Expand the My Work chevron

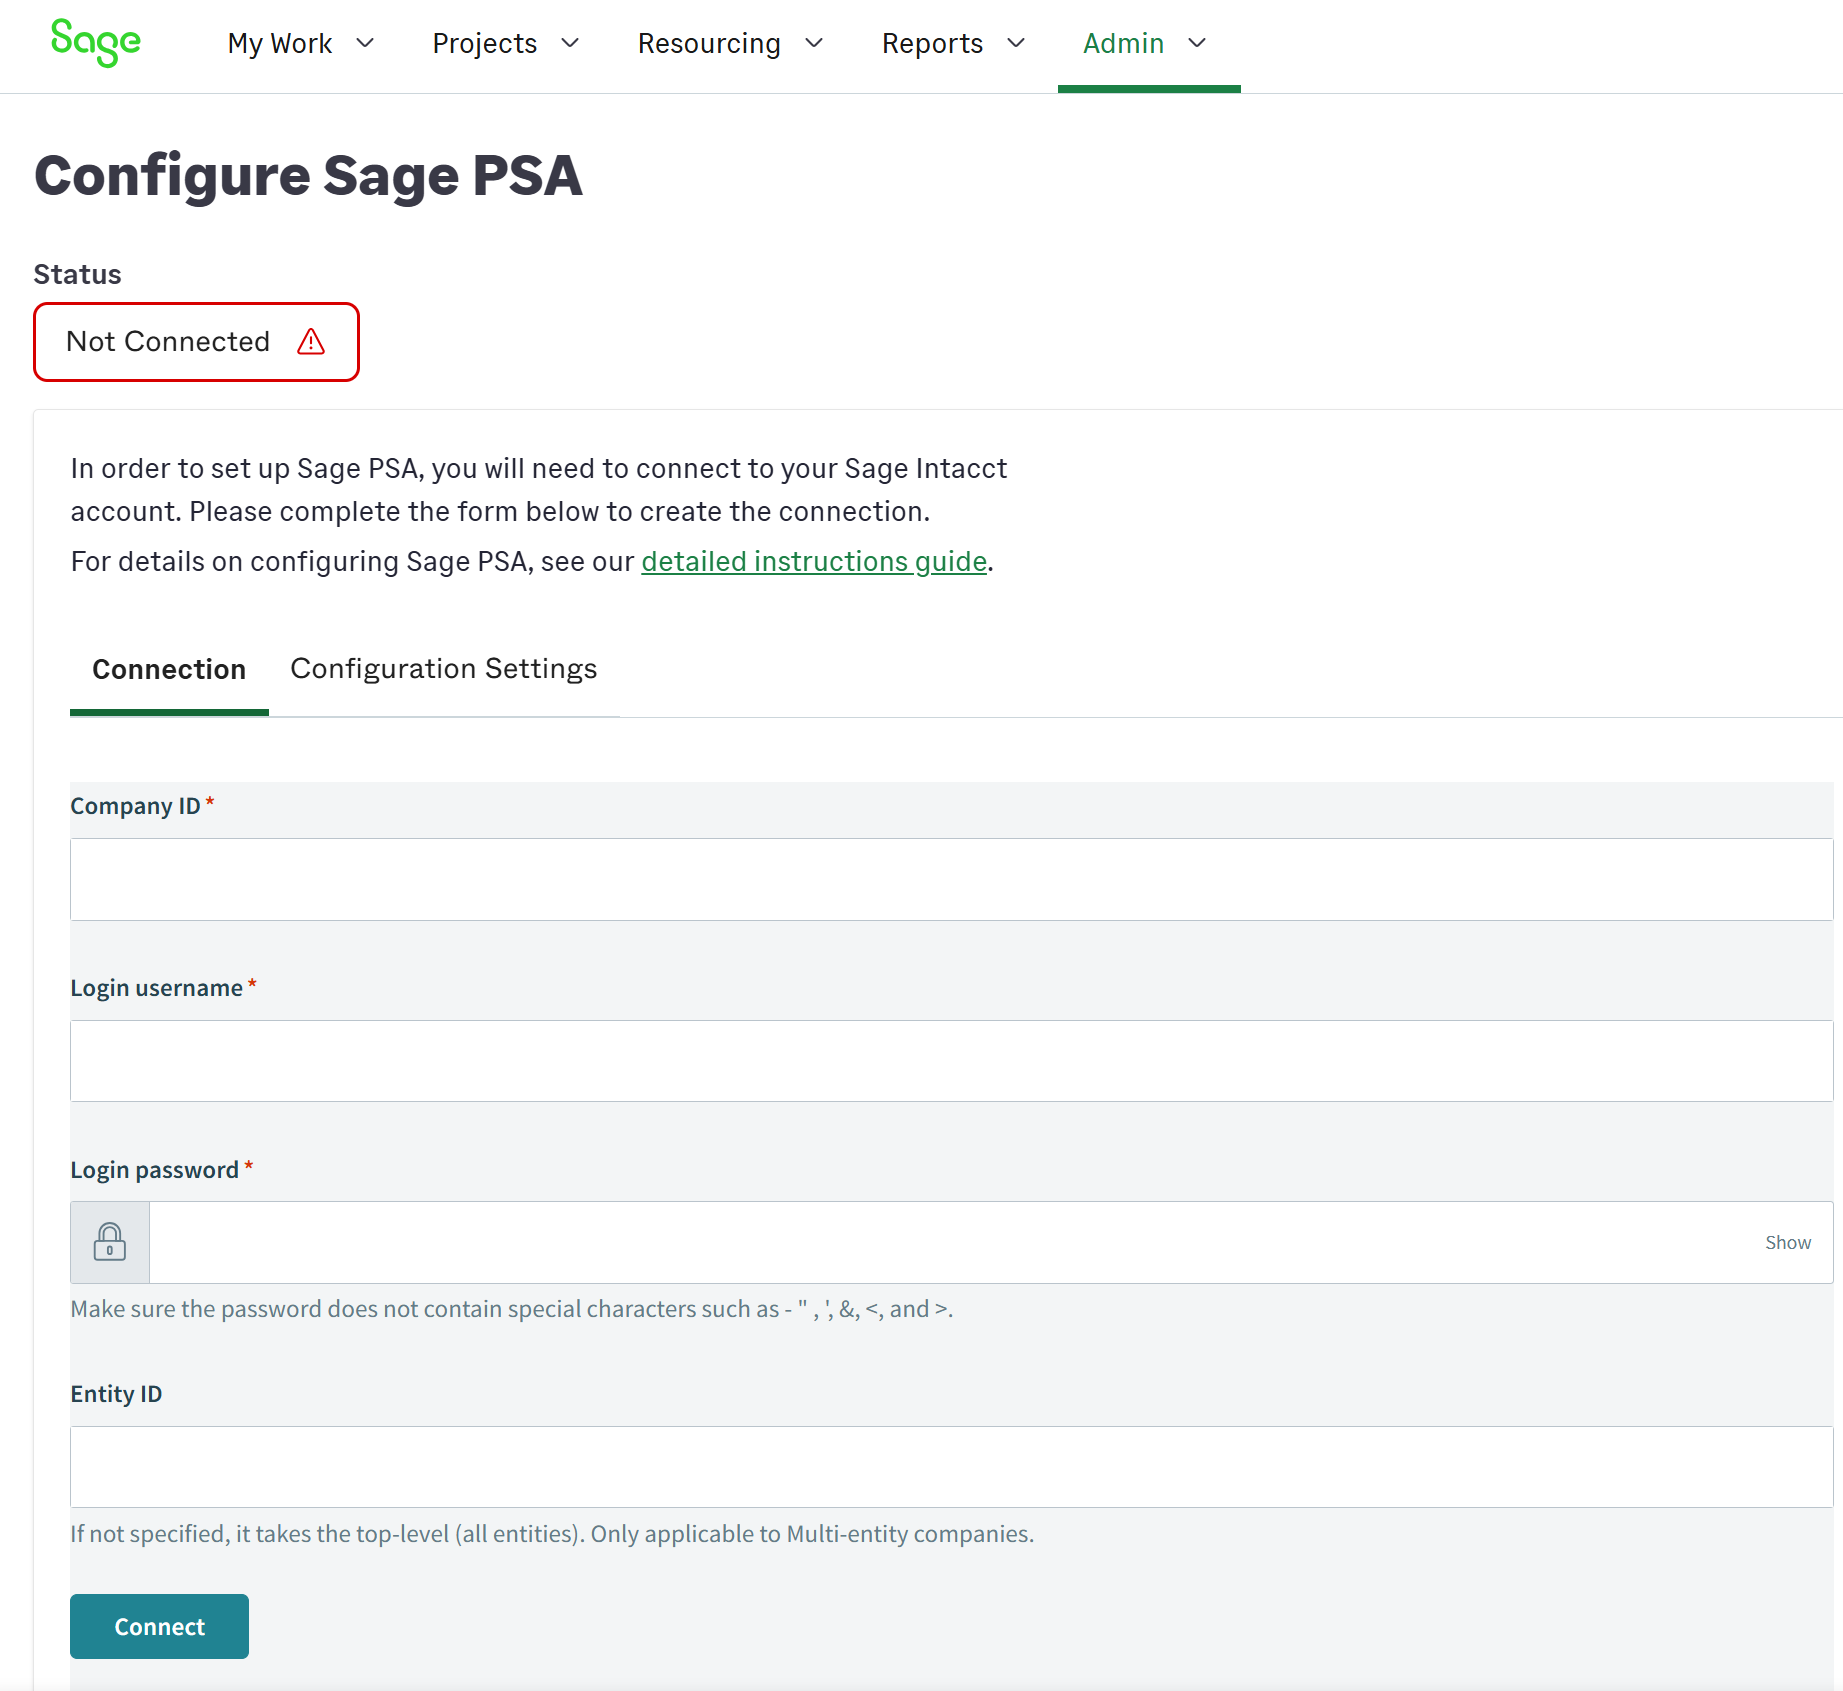point(365,43)
